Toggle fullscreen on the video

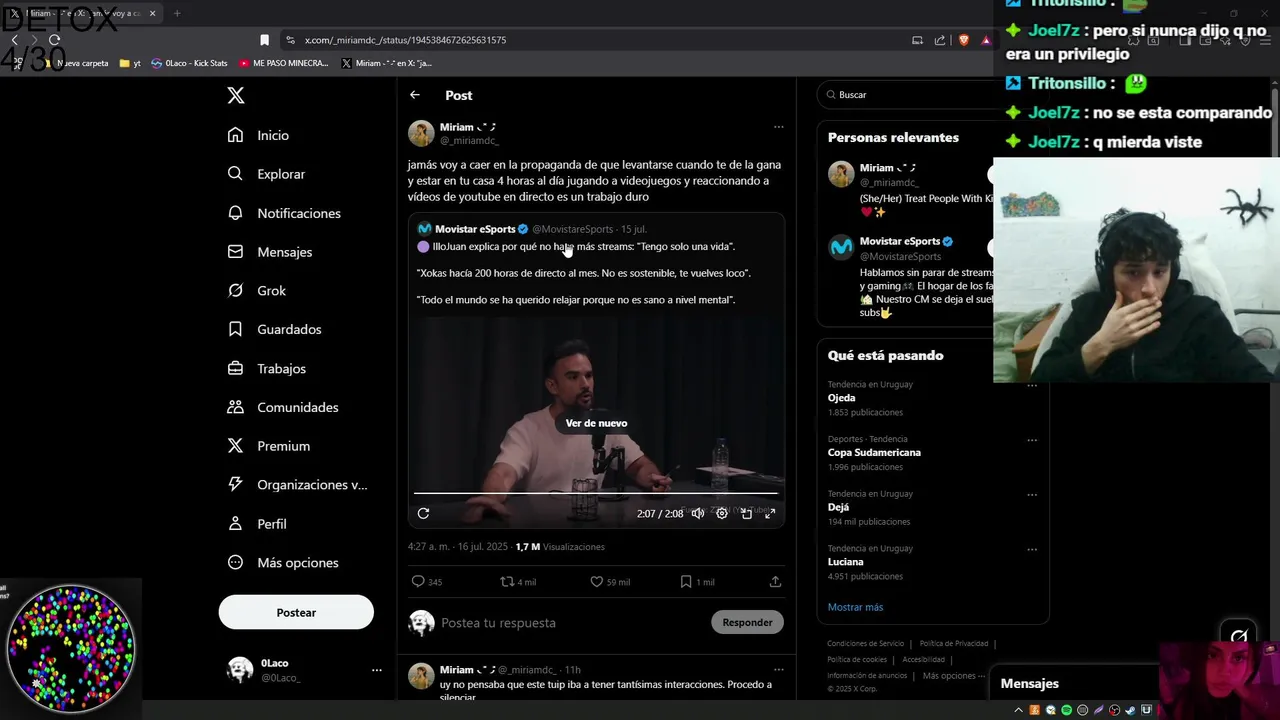(x=770, y=513)
